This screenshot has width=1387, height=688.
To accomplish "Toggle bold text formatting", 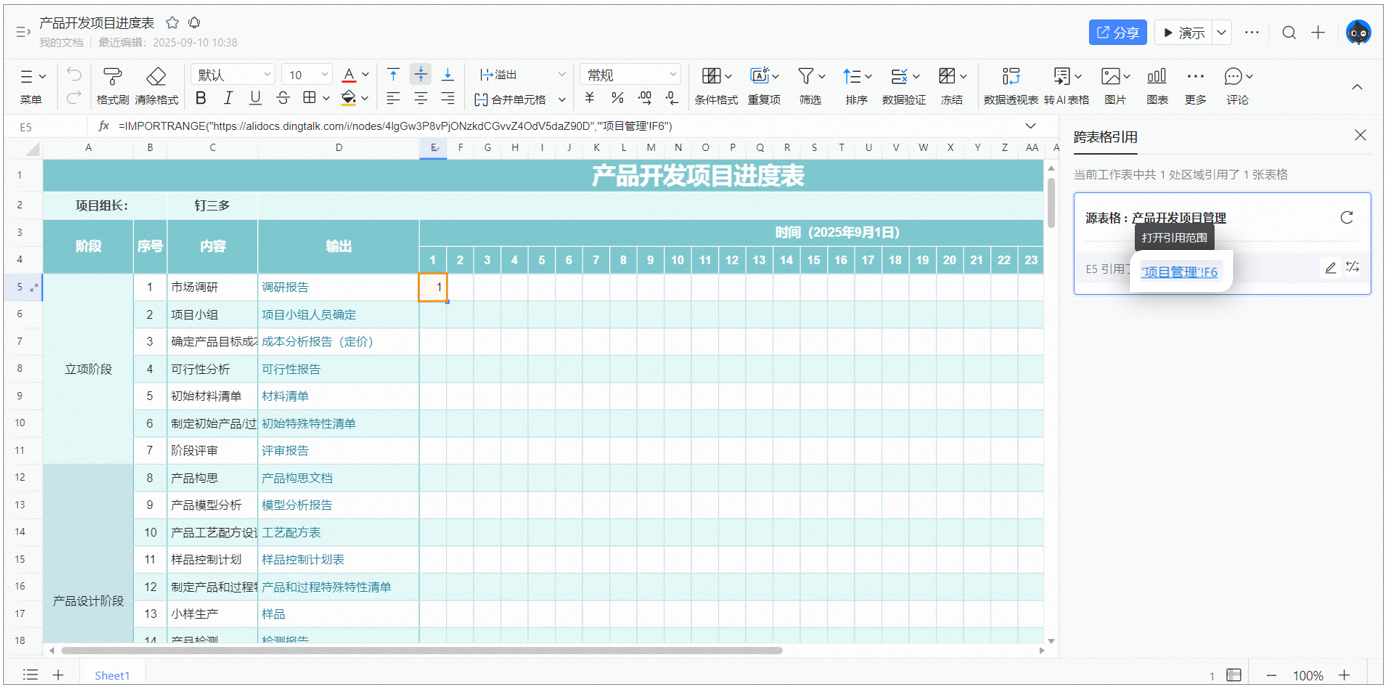I will 201,98.
